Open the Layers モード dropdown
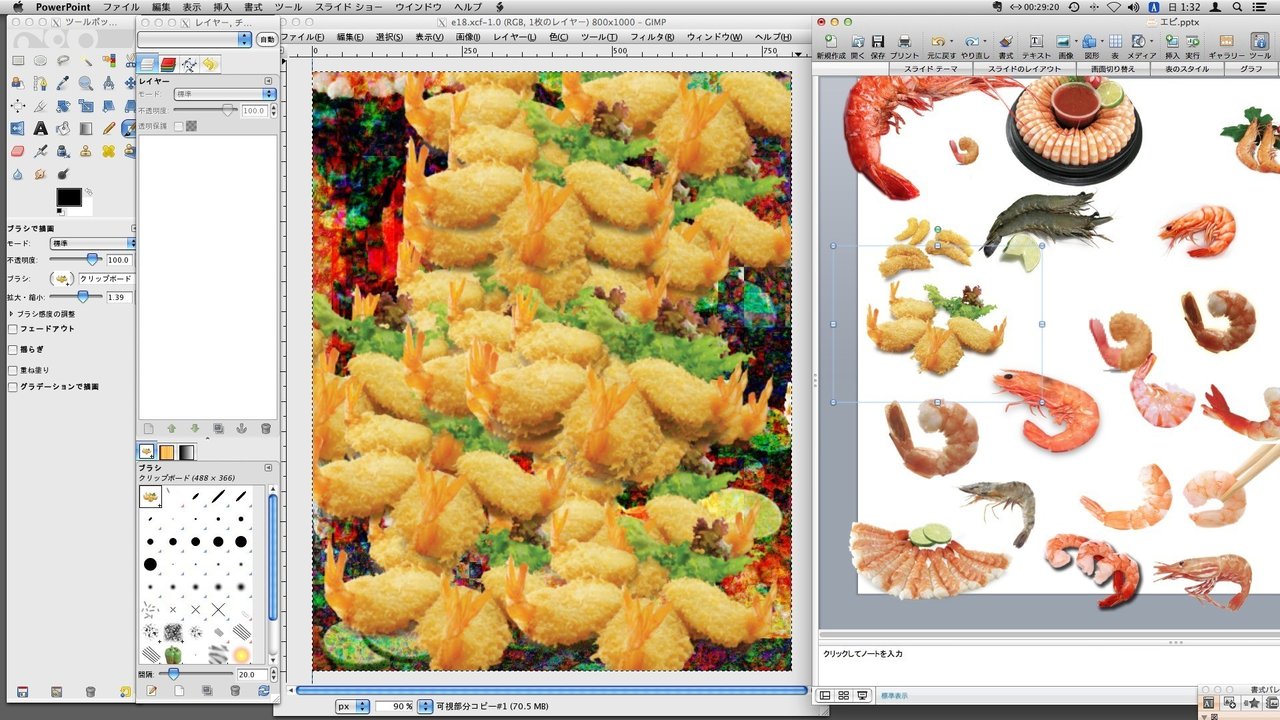Image resolution: width=1280 pixels, height=720 pixels. pyautogui.click(x=225, y=94)
